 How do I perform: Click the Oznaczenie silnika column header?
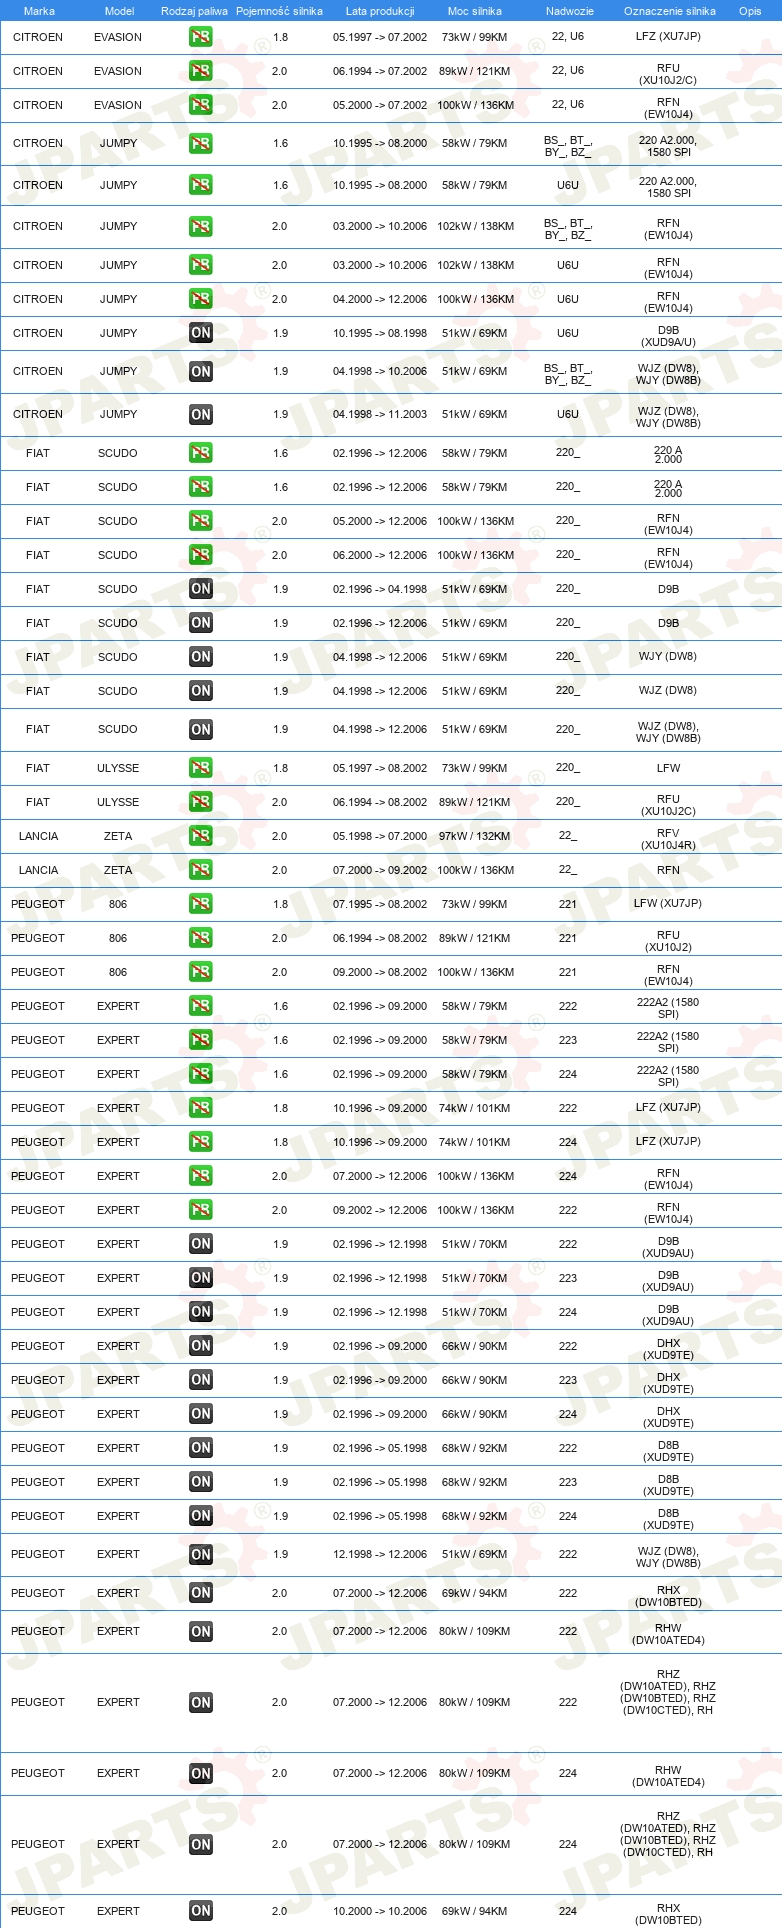(x=670, y=11)
